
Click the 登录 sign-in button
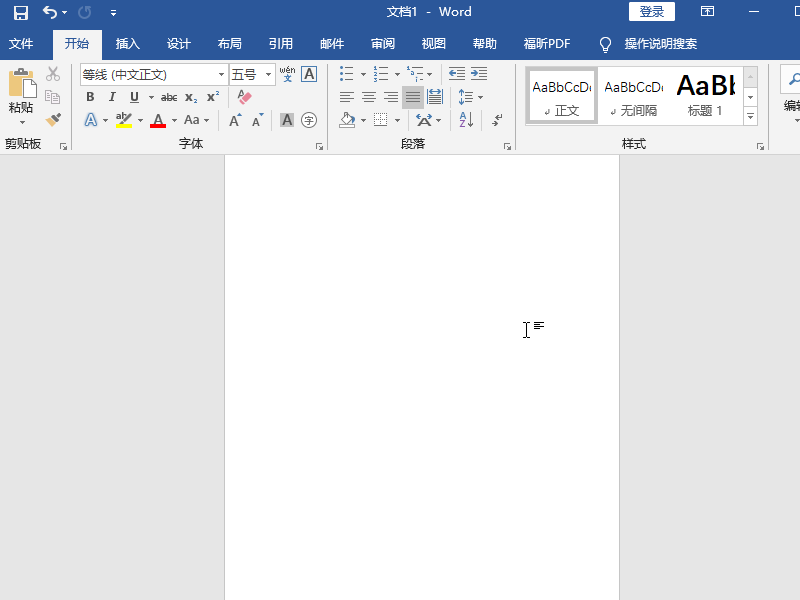(x=652, y=12)
